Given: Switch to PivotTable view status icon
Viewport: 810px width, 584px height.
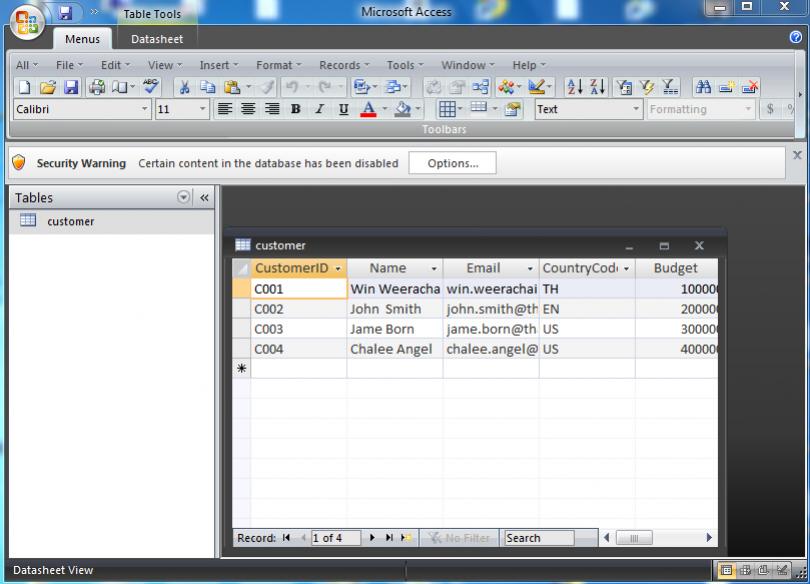Looking at the screenshot, I should coord(745,570).
